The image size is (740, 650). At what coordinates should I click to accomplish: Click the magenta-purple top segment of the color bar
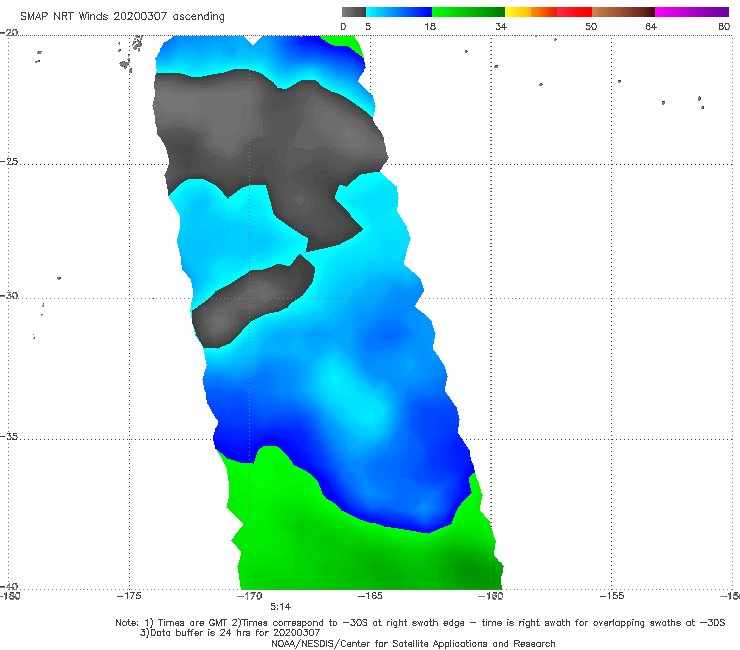(x=692, y=12)
